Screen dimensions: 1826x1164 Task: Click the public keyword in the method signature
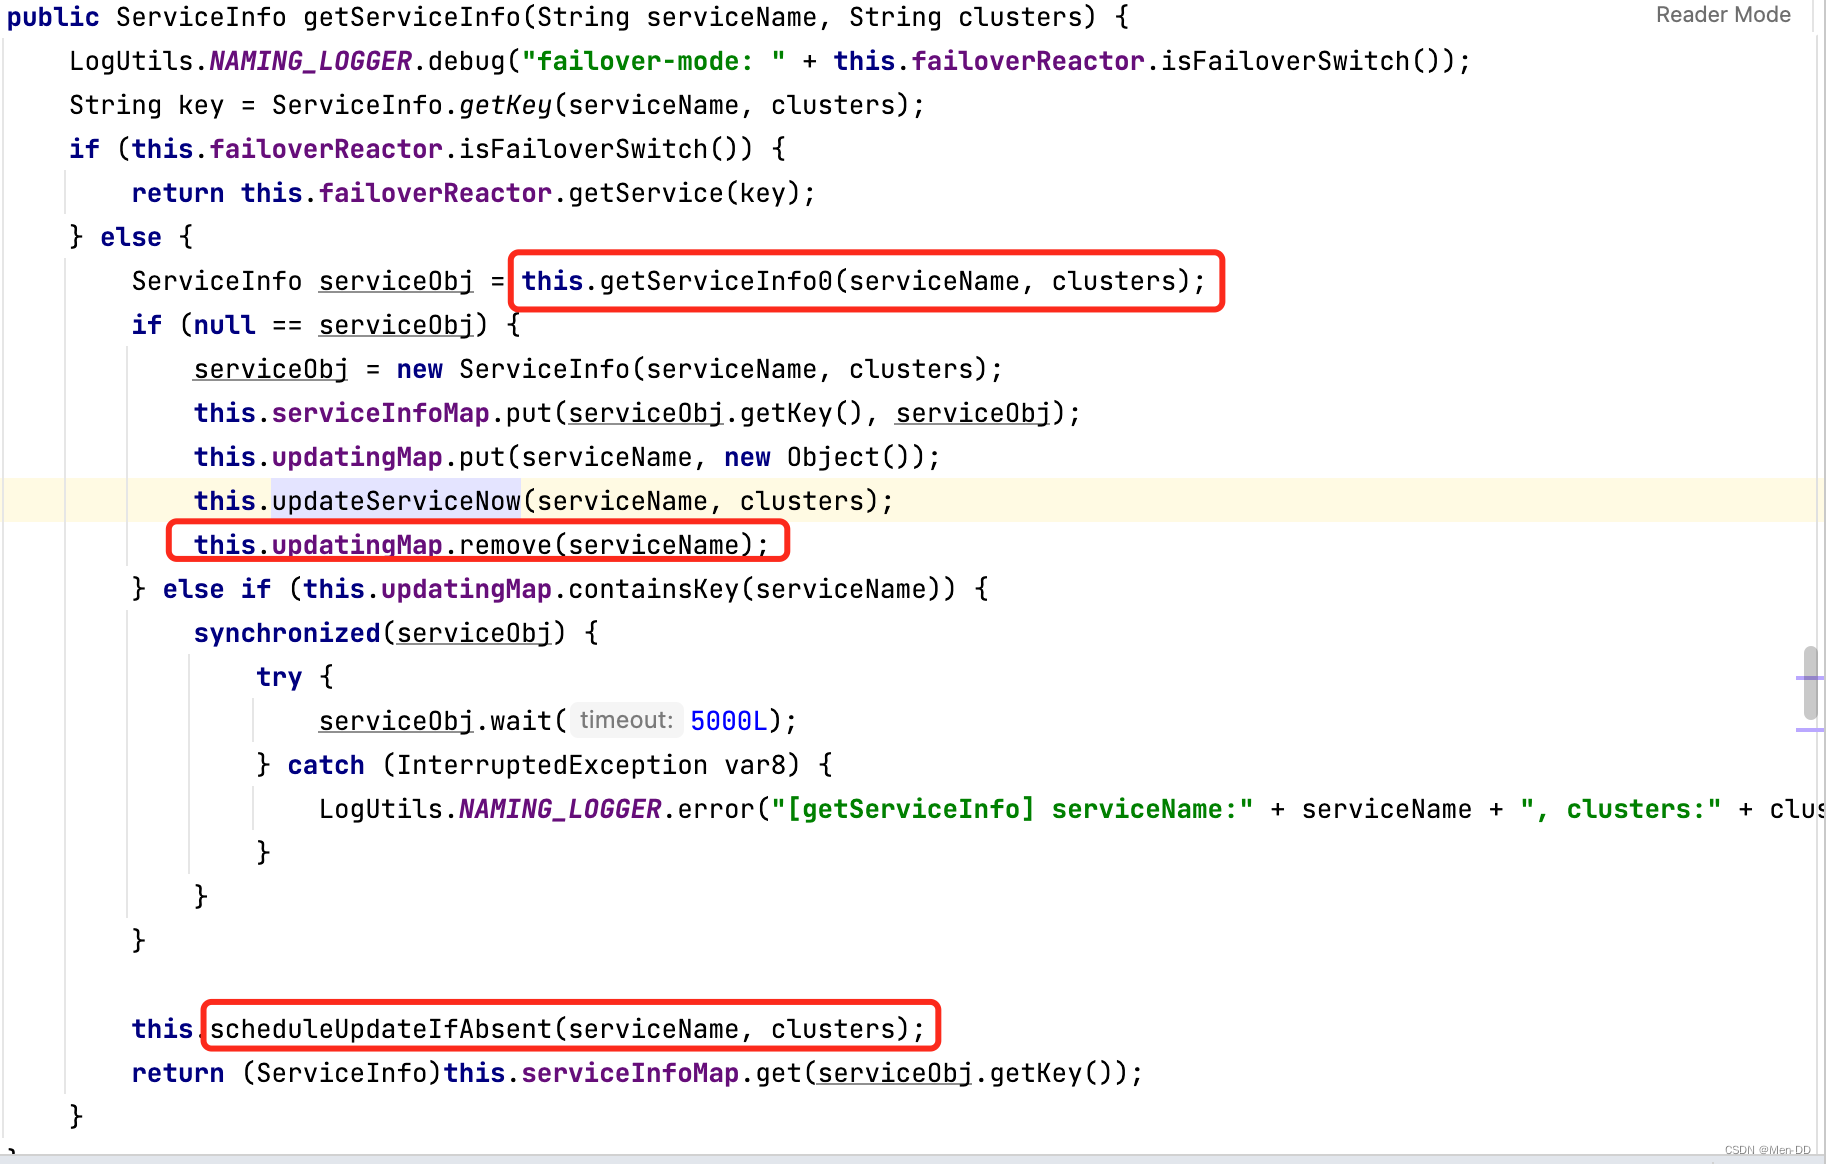(54, 17)
